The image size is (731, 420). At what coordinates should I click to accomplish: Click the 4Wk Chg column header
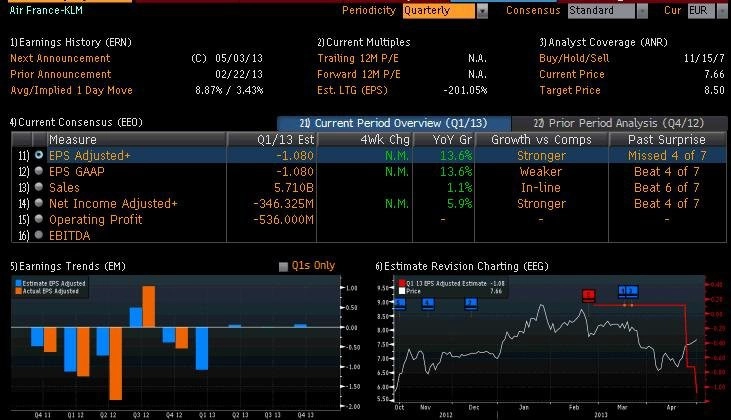[365, 139]
